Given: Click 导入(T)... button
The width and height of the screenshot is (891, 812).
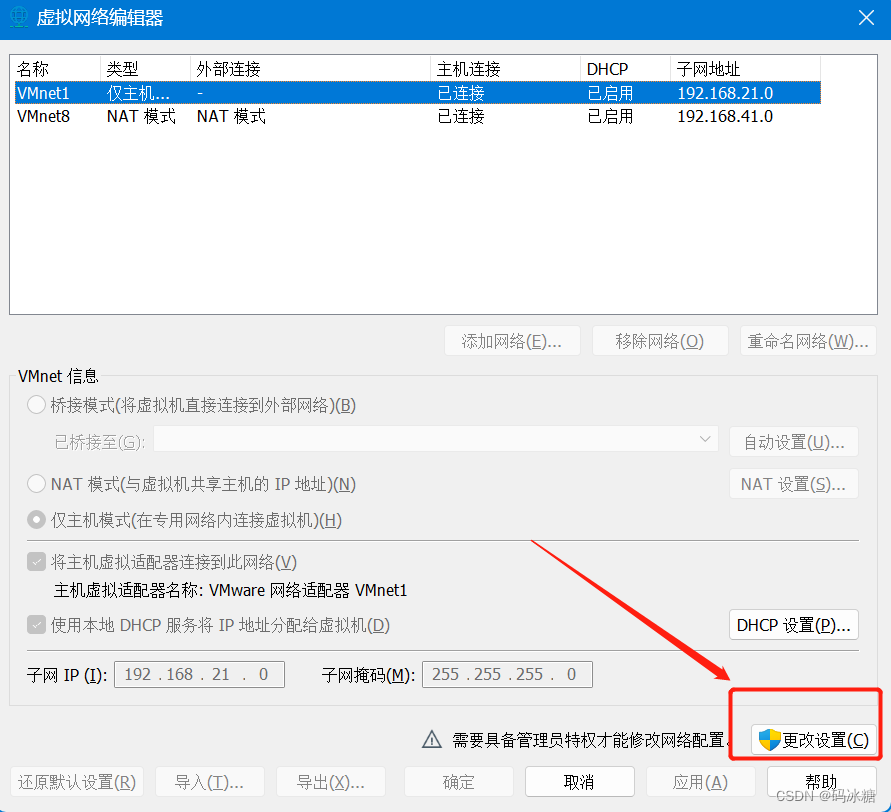Looking at the screenshot, I should (x=210, y=782).
